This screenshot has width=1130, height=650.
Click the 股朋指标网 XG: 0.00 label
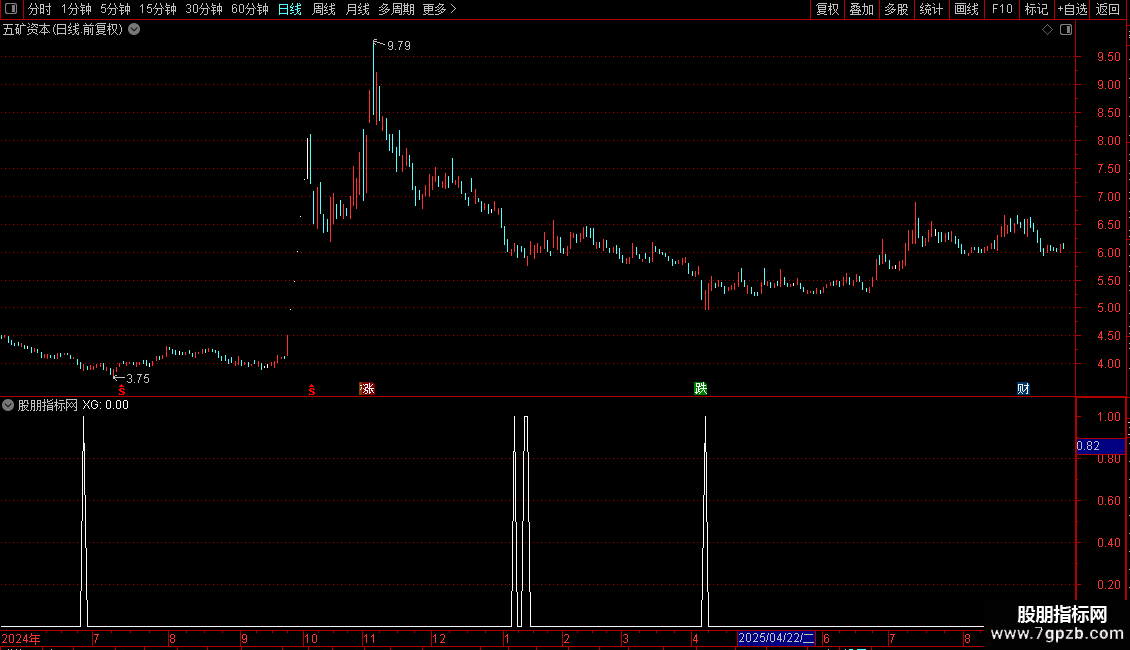pyautogui.click(x=73, y=405)
